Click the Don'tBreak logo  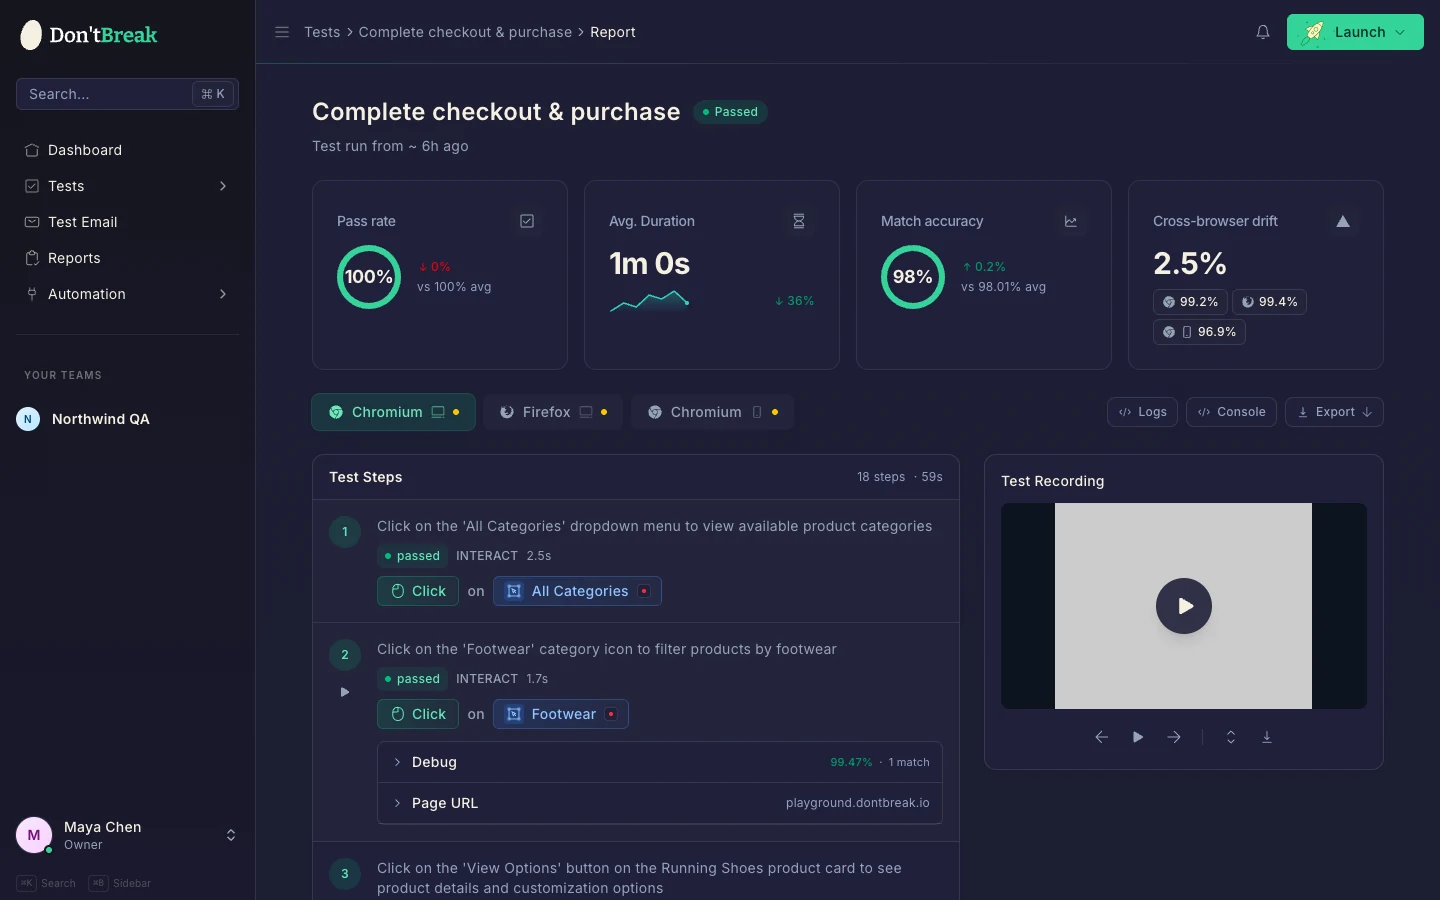89,35
